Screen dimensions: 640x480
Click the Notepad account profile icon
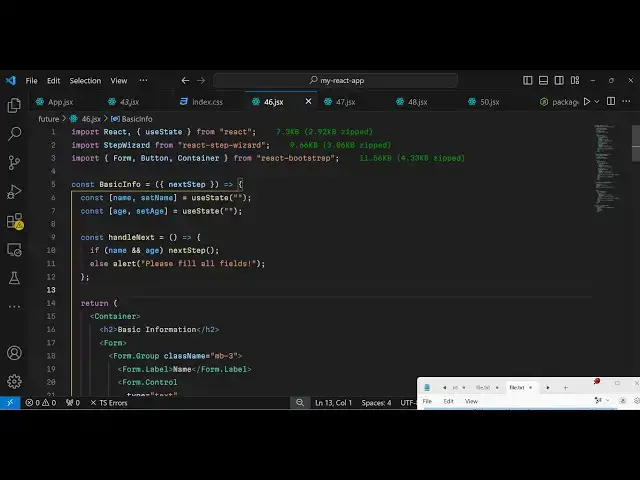622,401
